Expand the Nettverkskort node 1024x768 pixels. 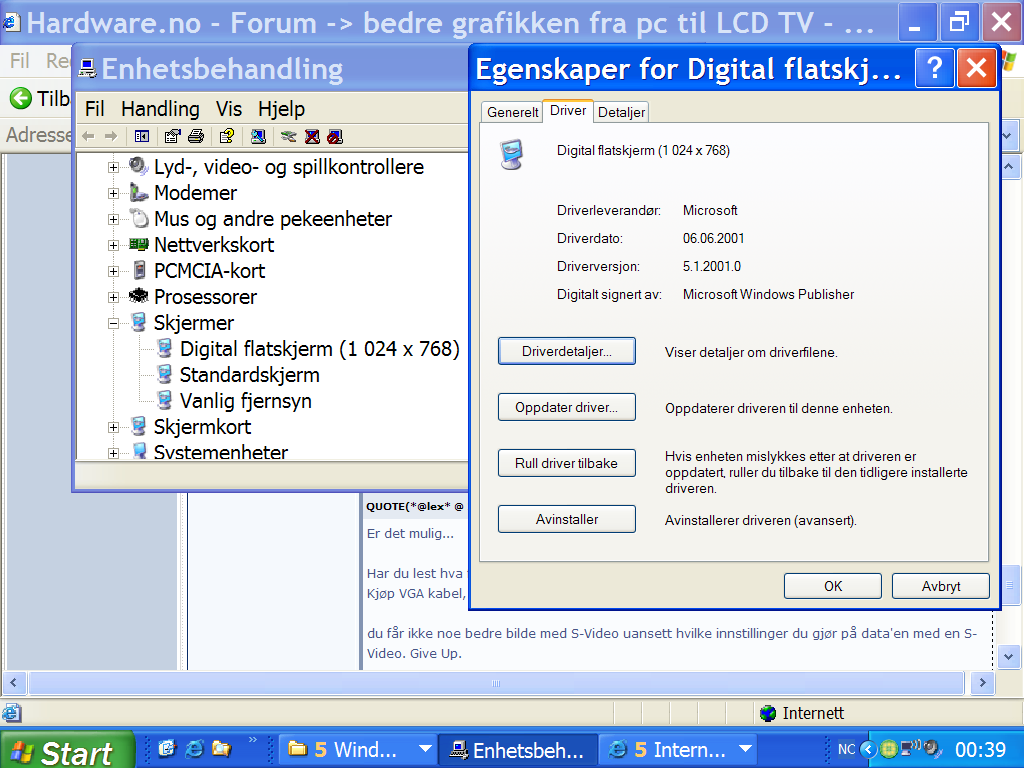[x=113, y=246]
